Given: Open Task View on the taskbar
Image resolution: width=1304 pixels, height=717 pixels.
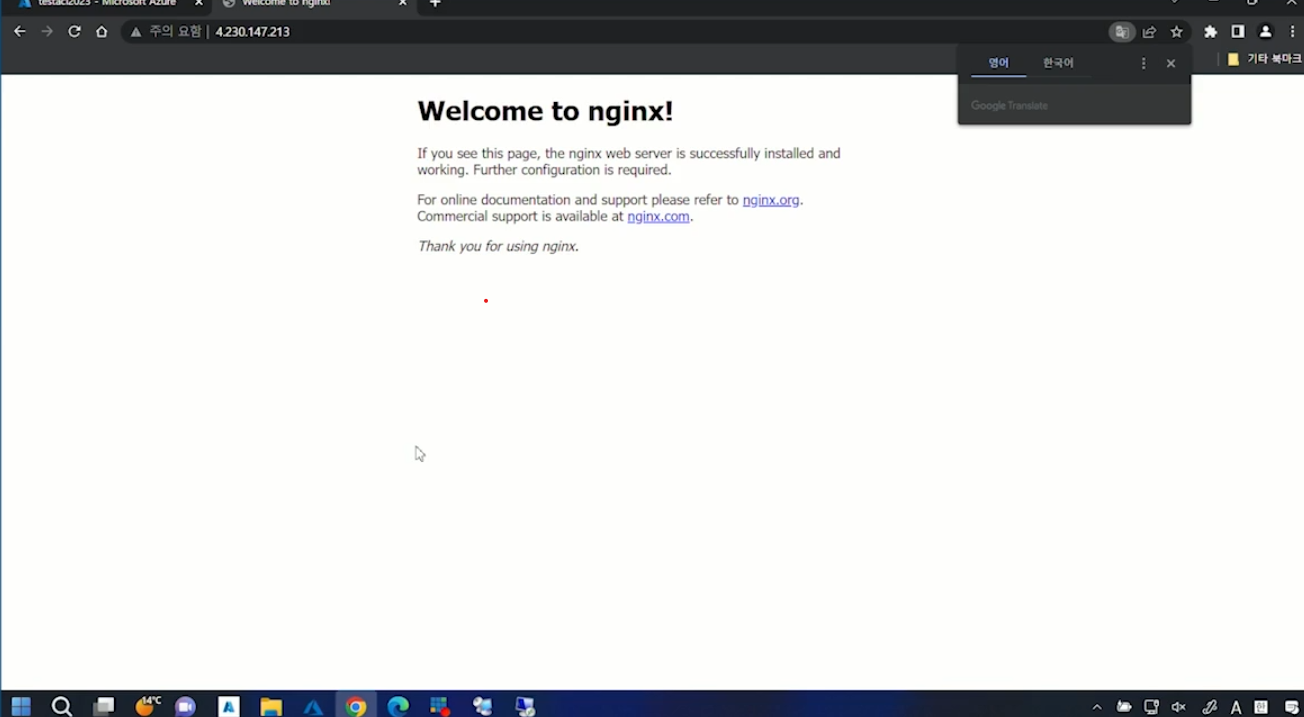Looking at the screenshot, I should coord(104,706).
